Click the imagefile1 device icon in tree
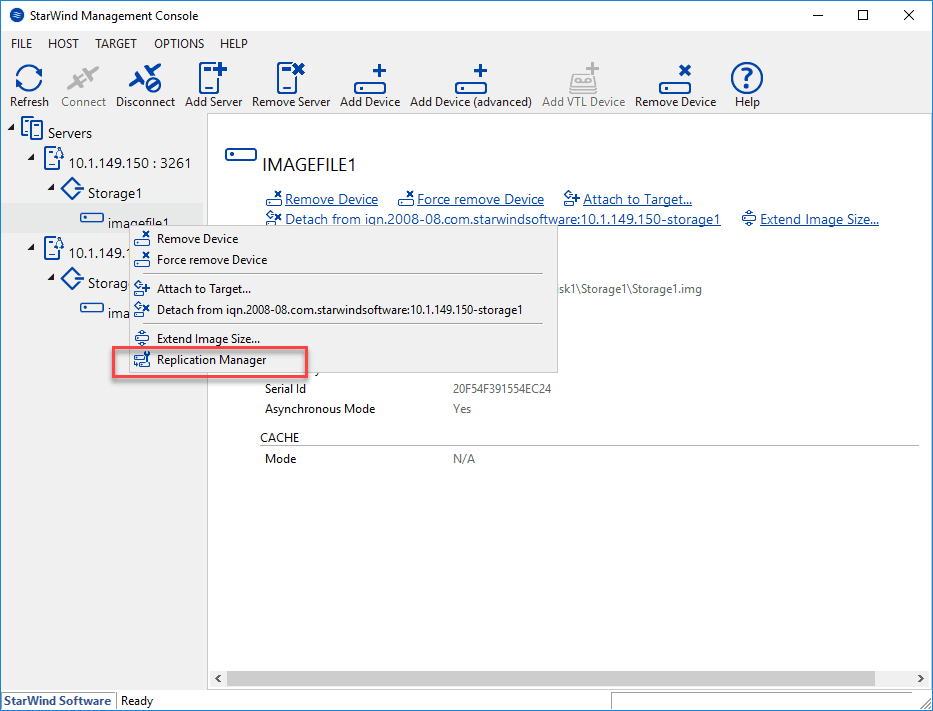The image size is (933, 711). [92, 218]
